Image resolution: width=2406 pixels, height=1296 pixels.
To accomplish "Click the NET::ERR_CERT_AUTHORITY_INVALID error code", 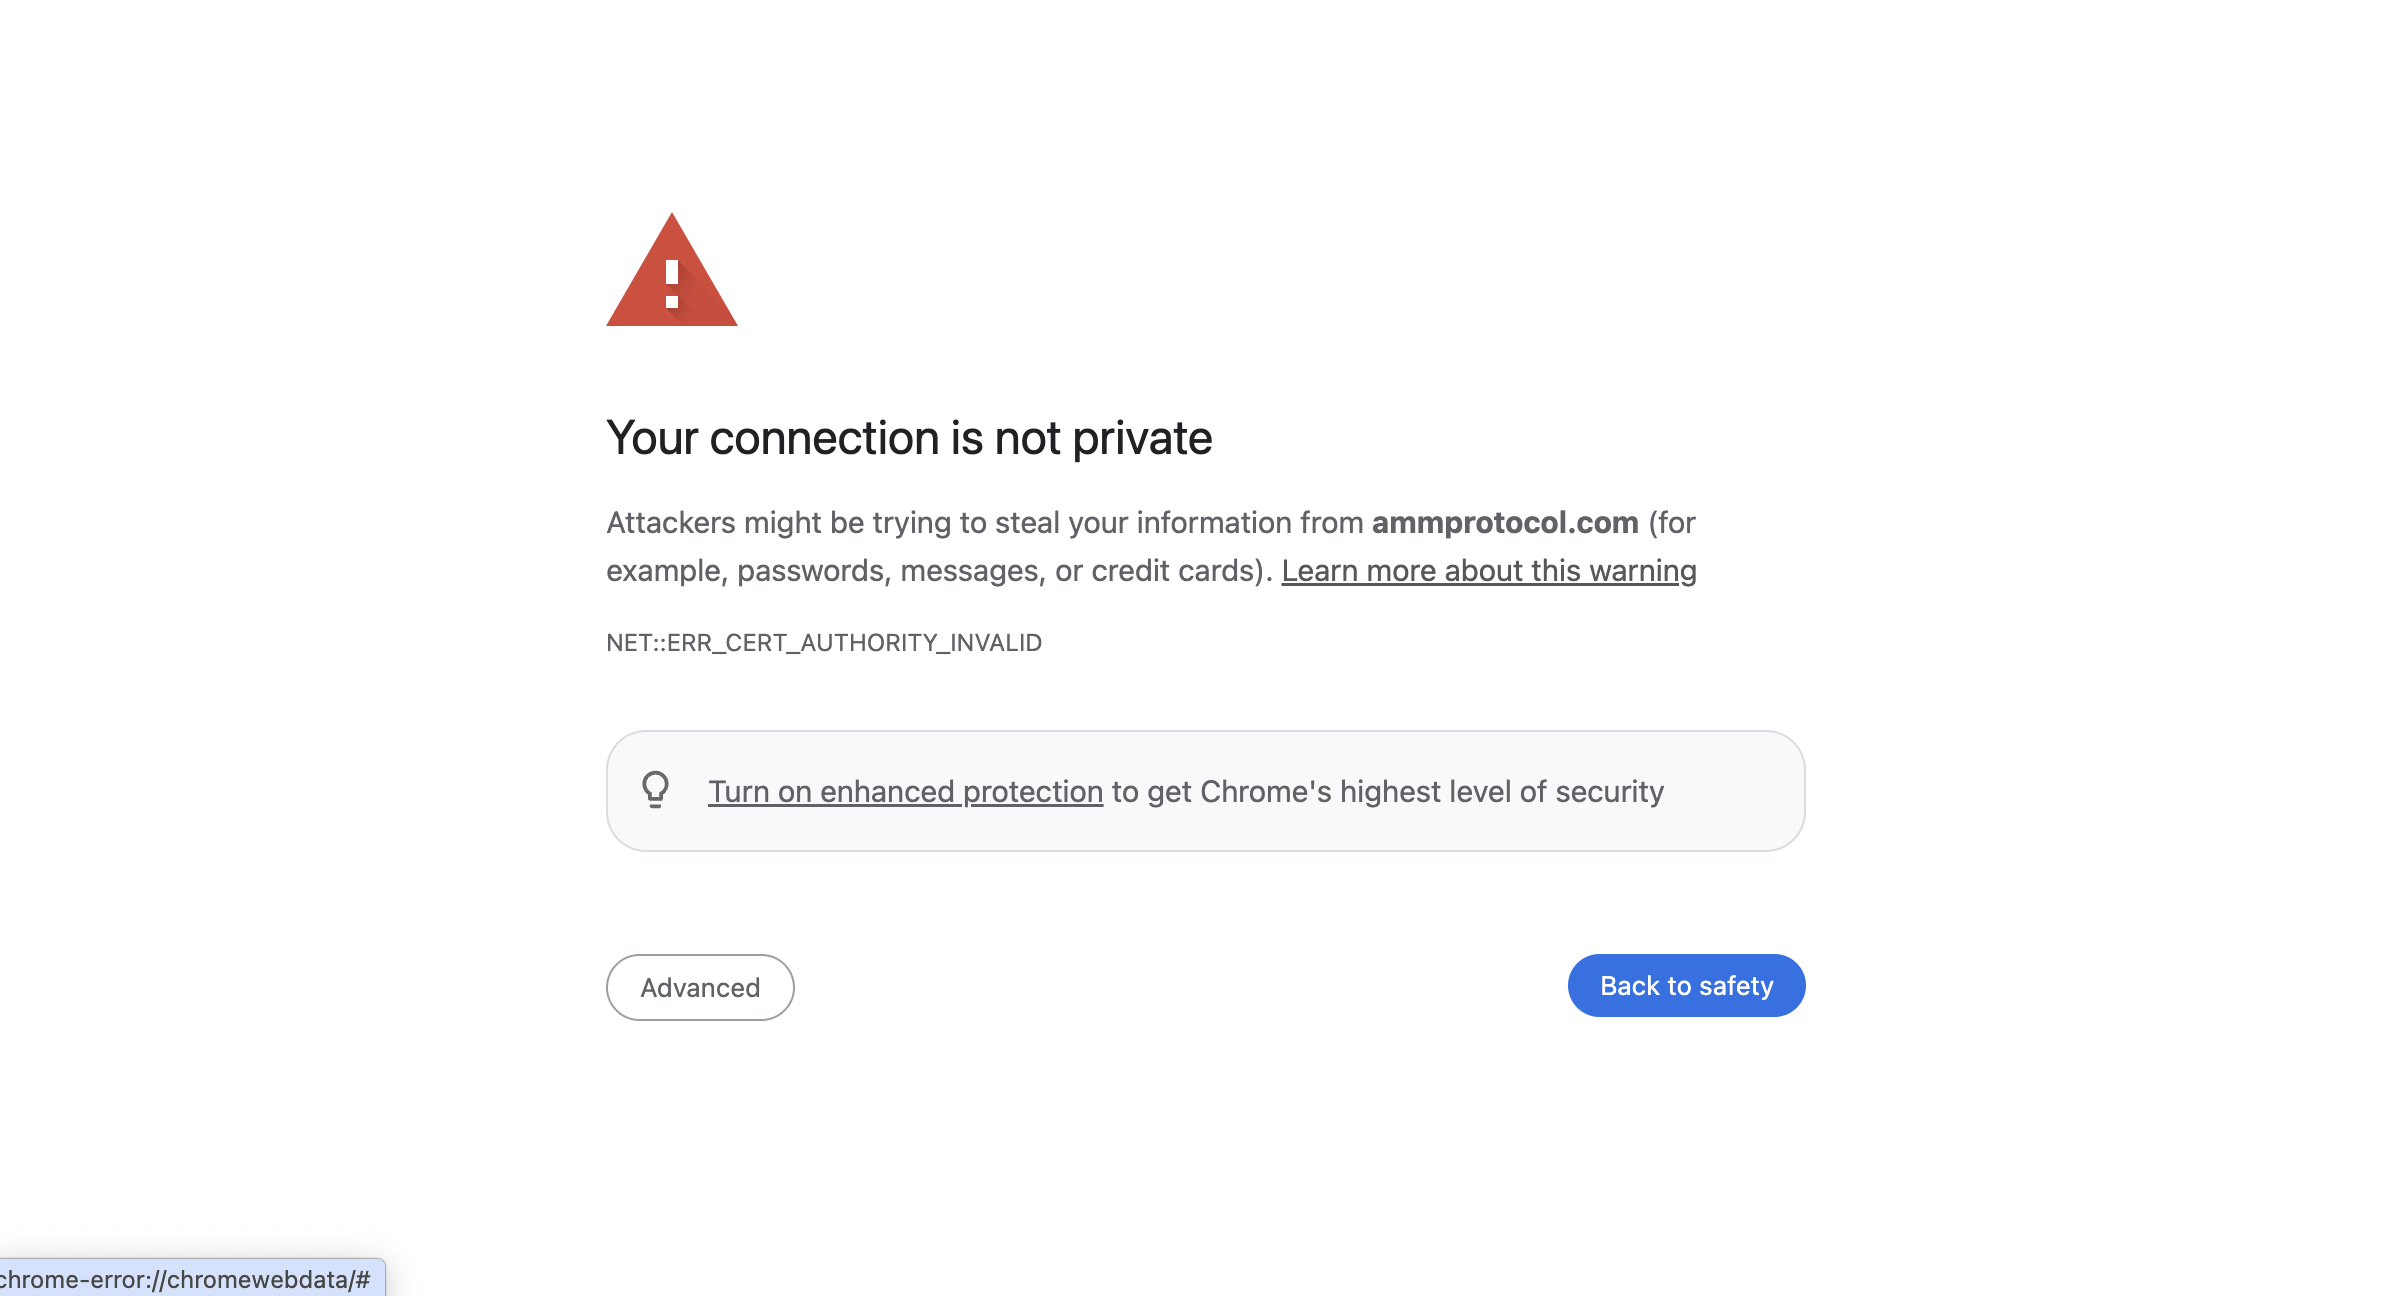I will (x=823, y=643).
